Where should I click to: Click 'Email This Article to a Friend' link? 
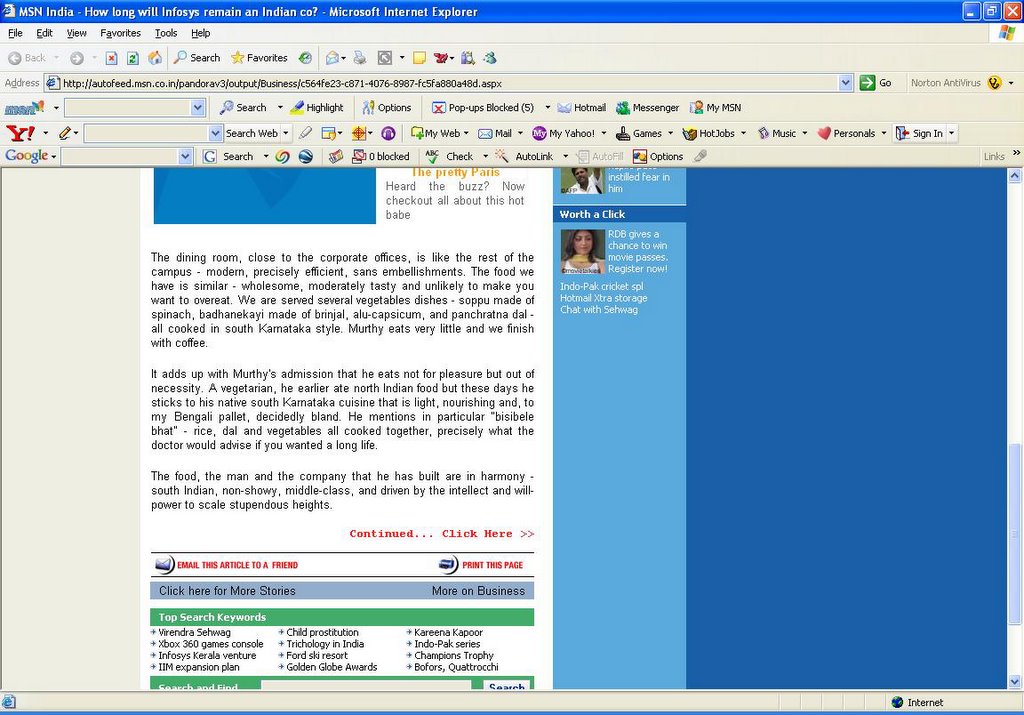[x=237, y=565]
